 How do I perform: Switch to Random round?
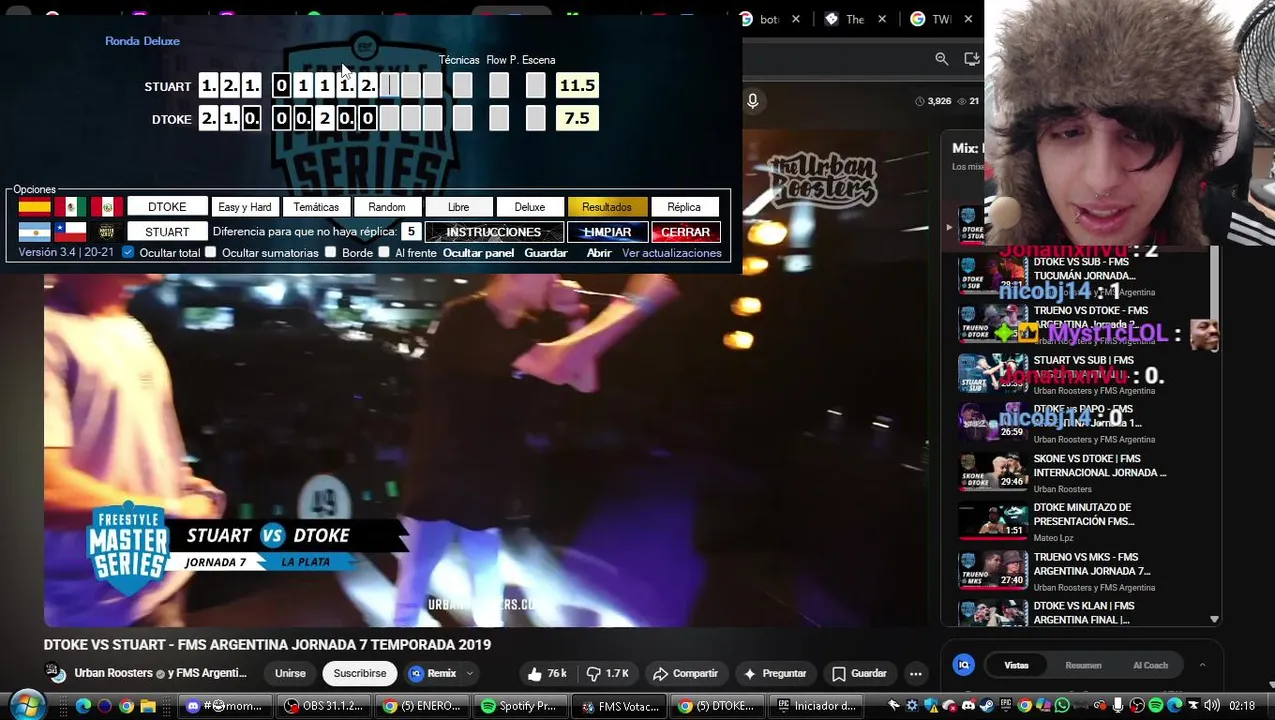click(x=387, y=207)
